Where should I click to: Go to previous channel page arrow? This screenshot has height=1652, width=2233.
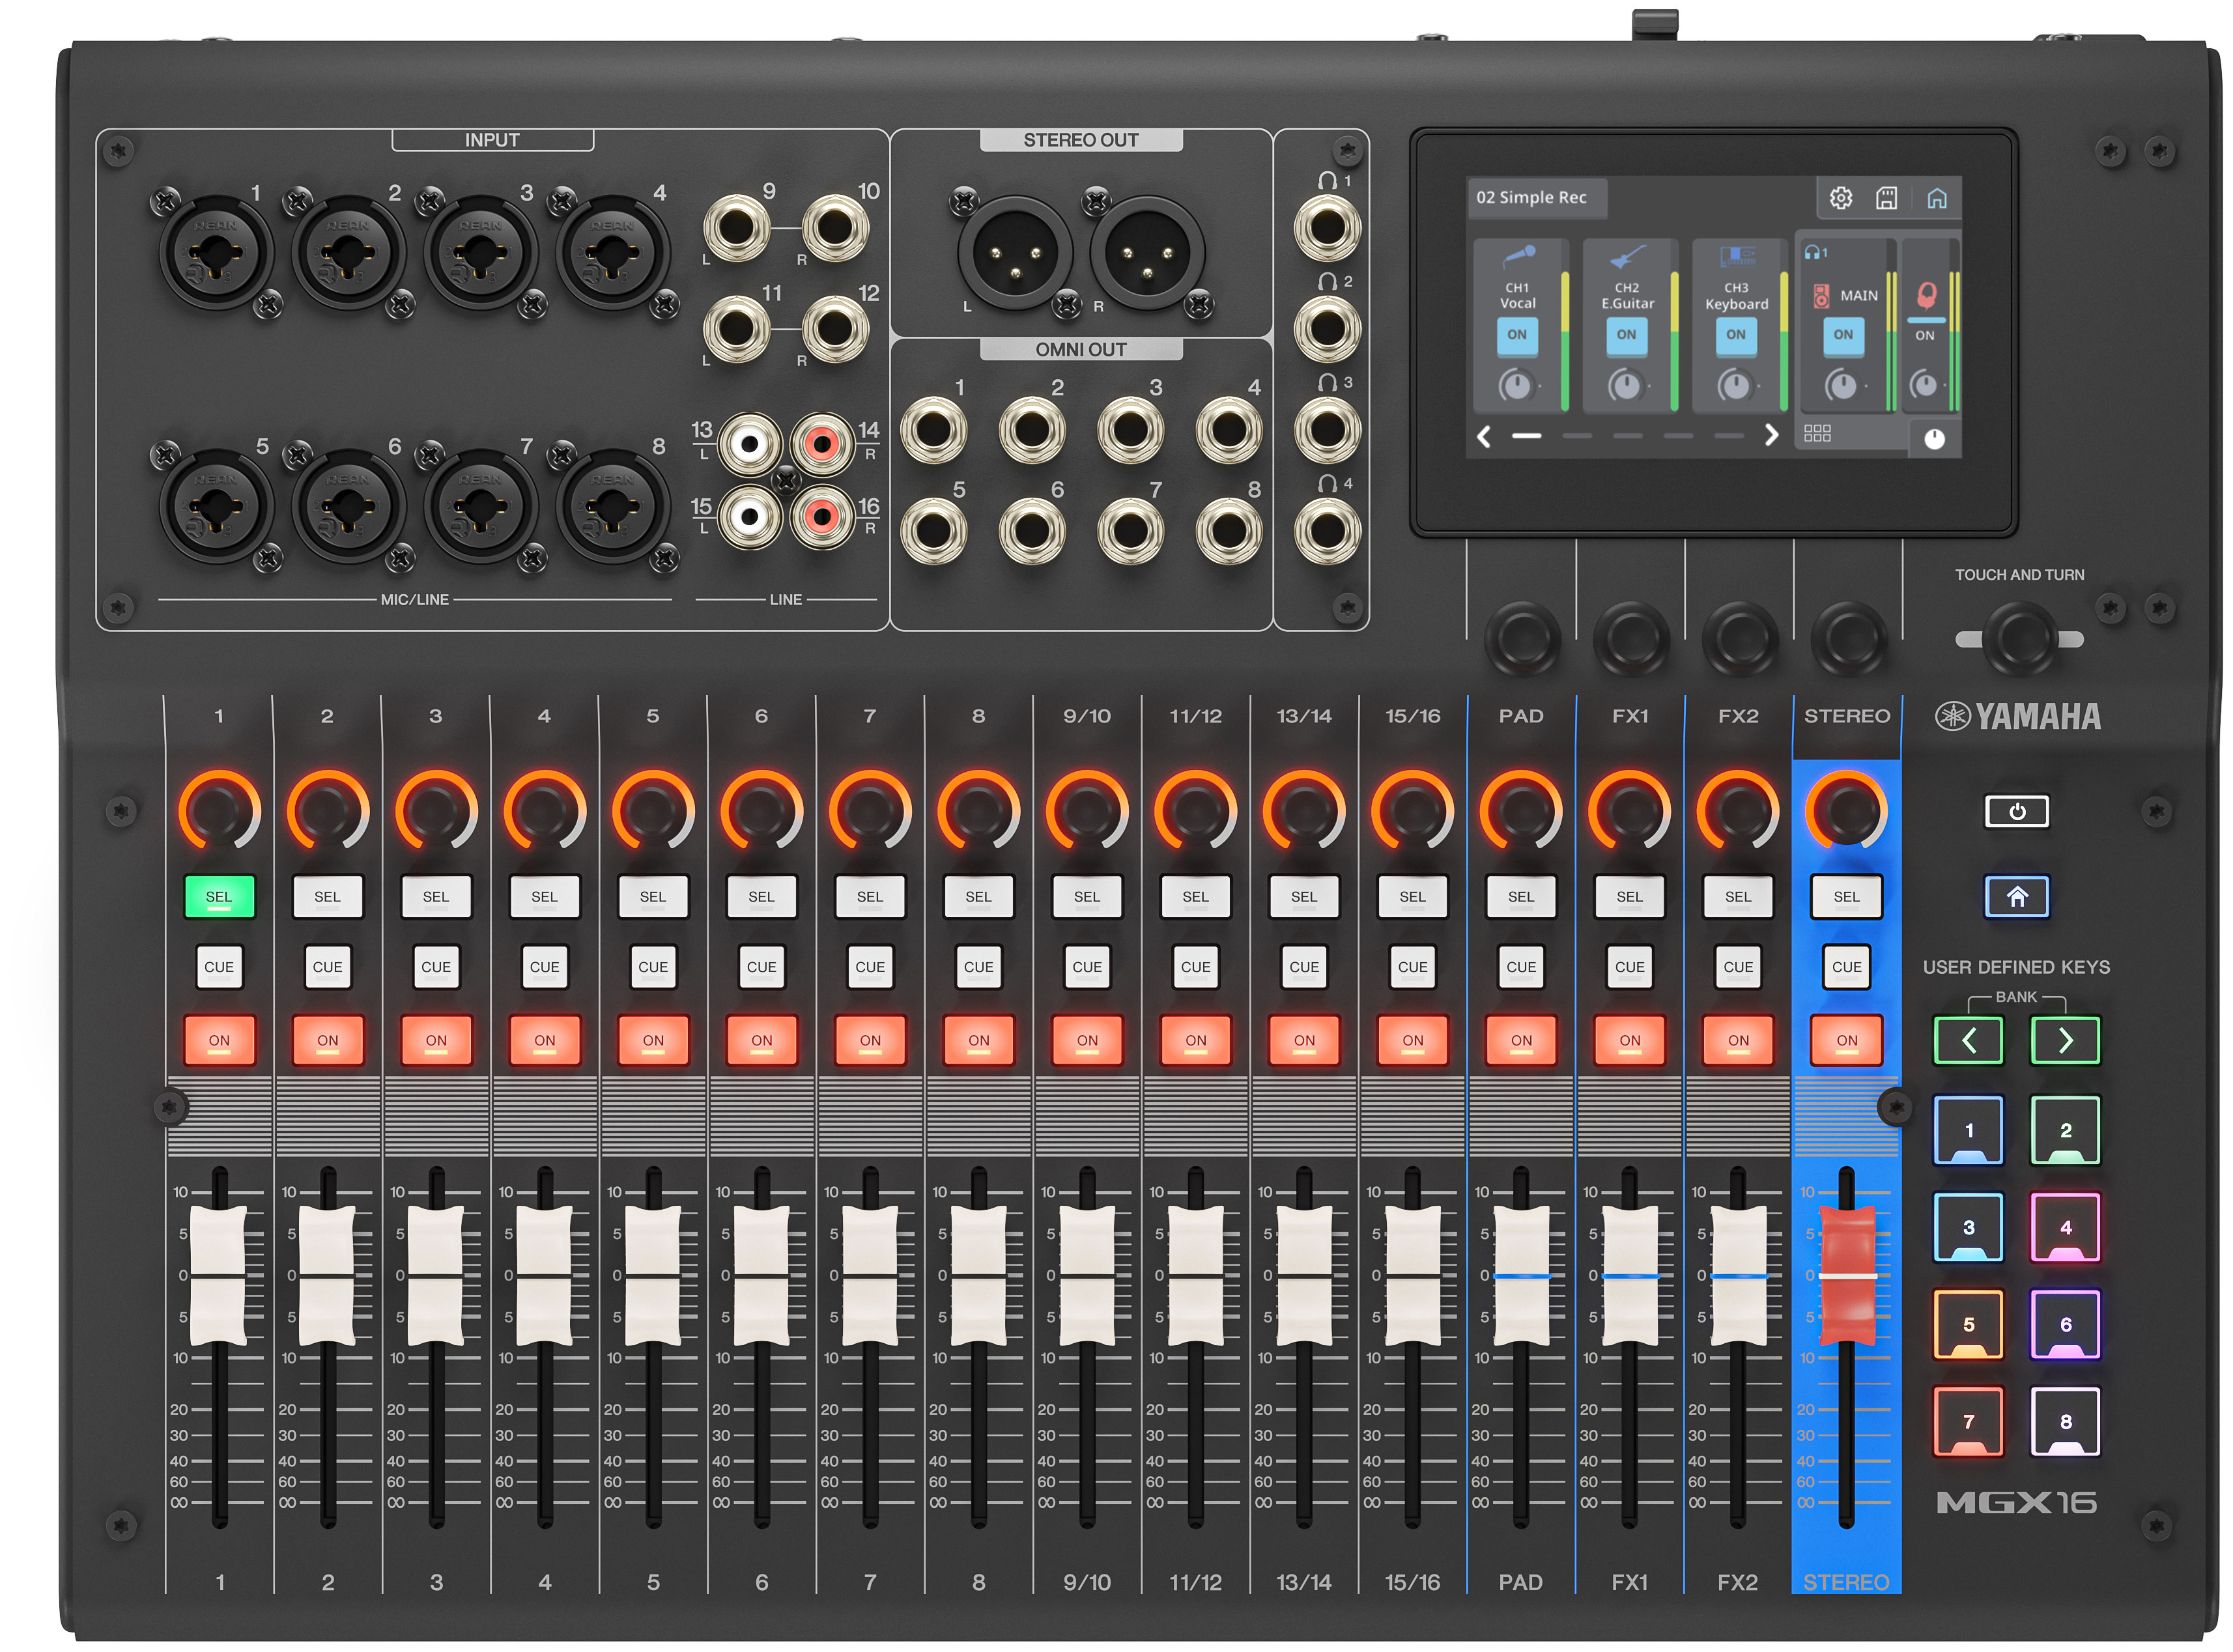[1485, 435]
